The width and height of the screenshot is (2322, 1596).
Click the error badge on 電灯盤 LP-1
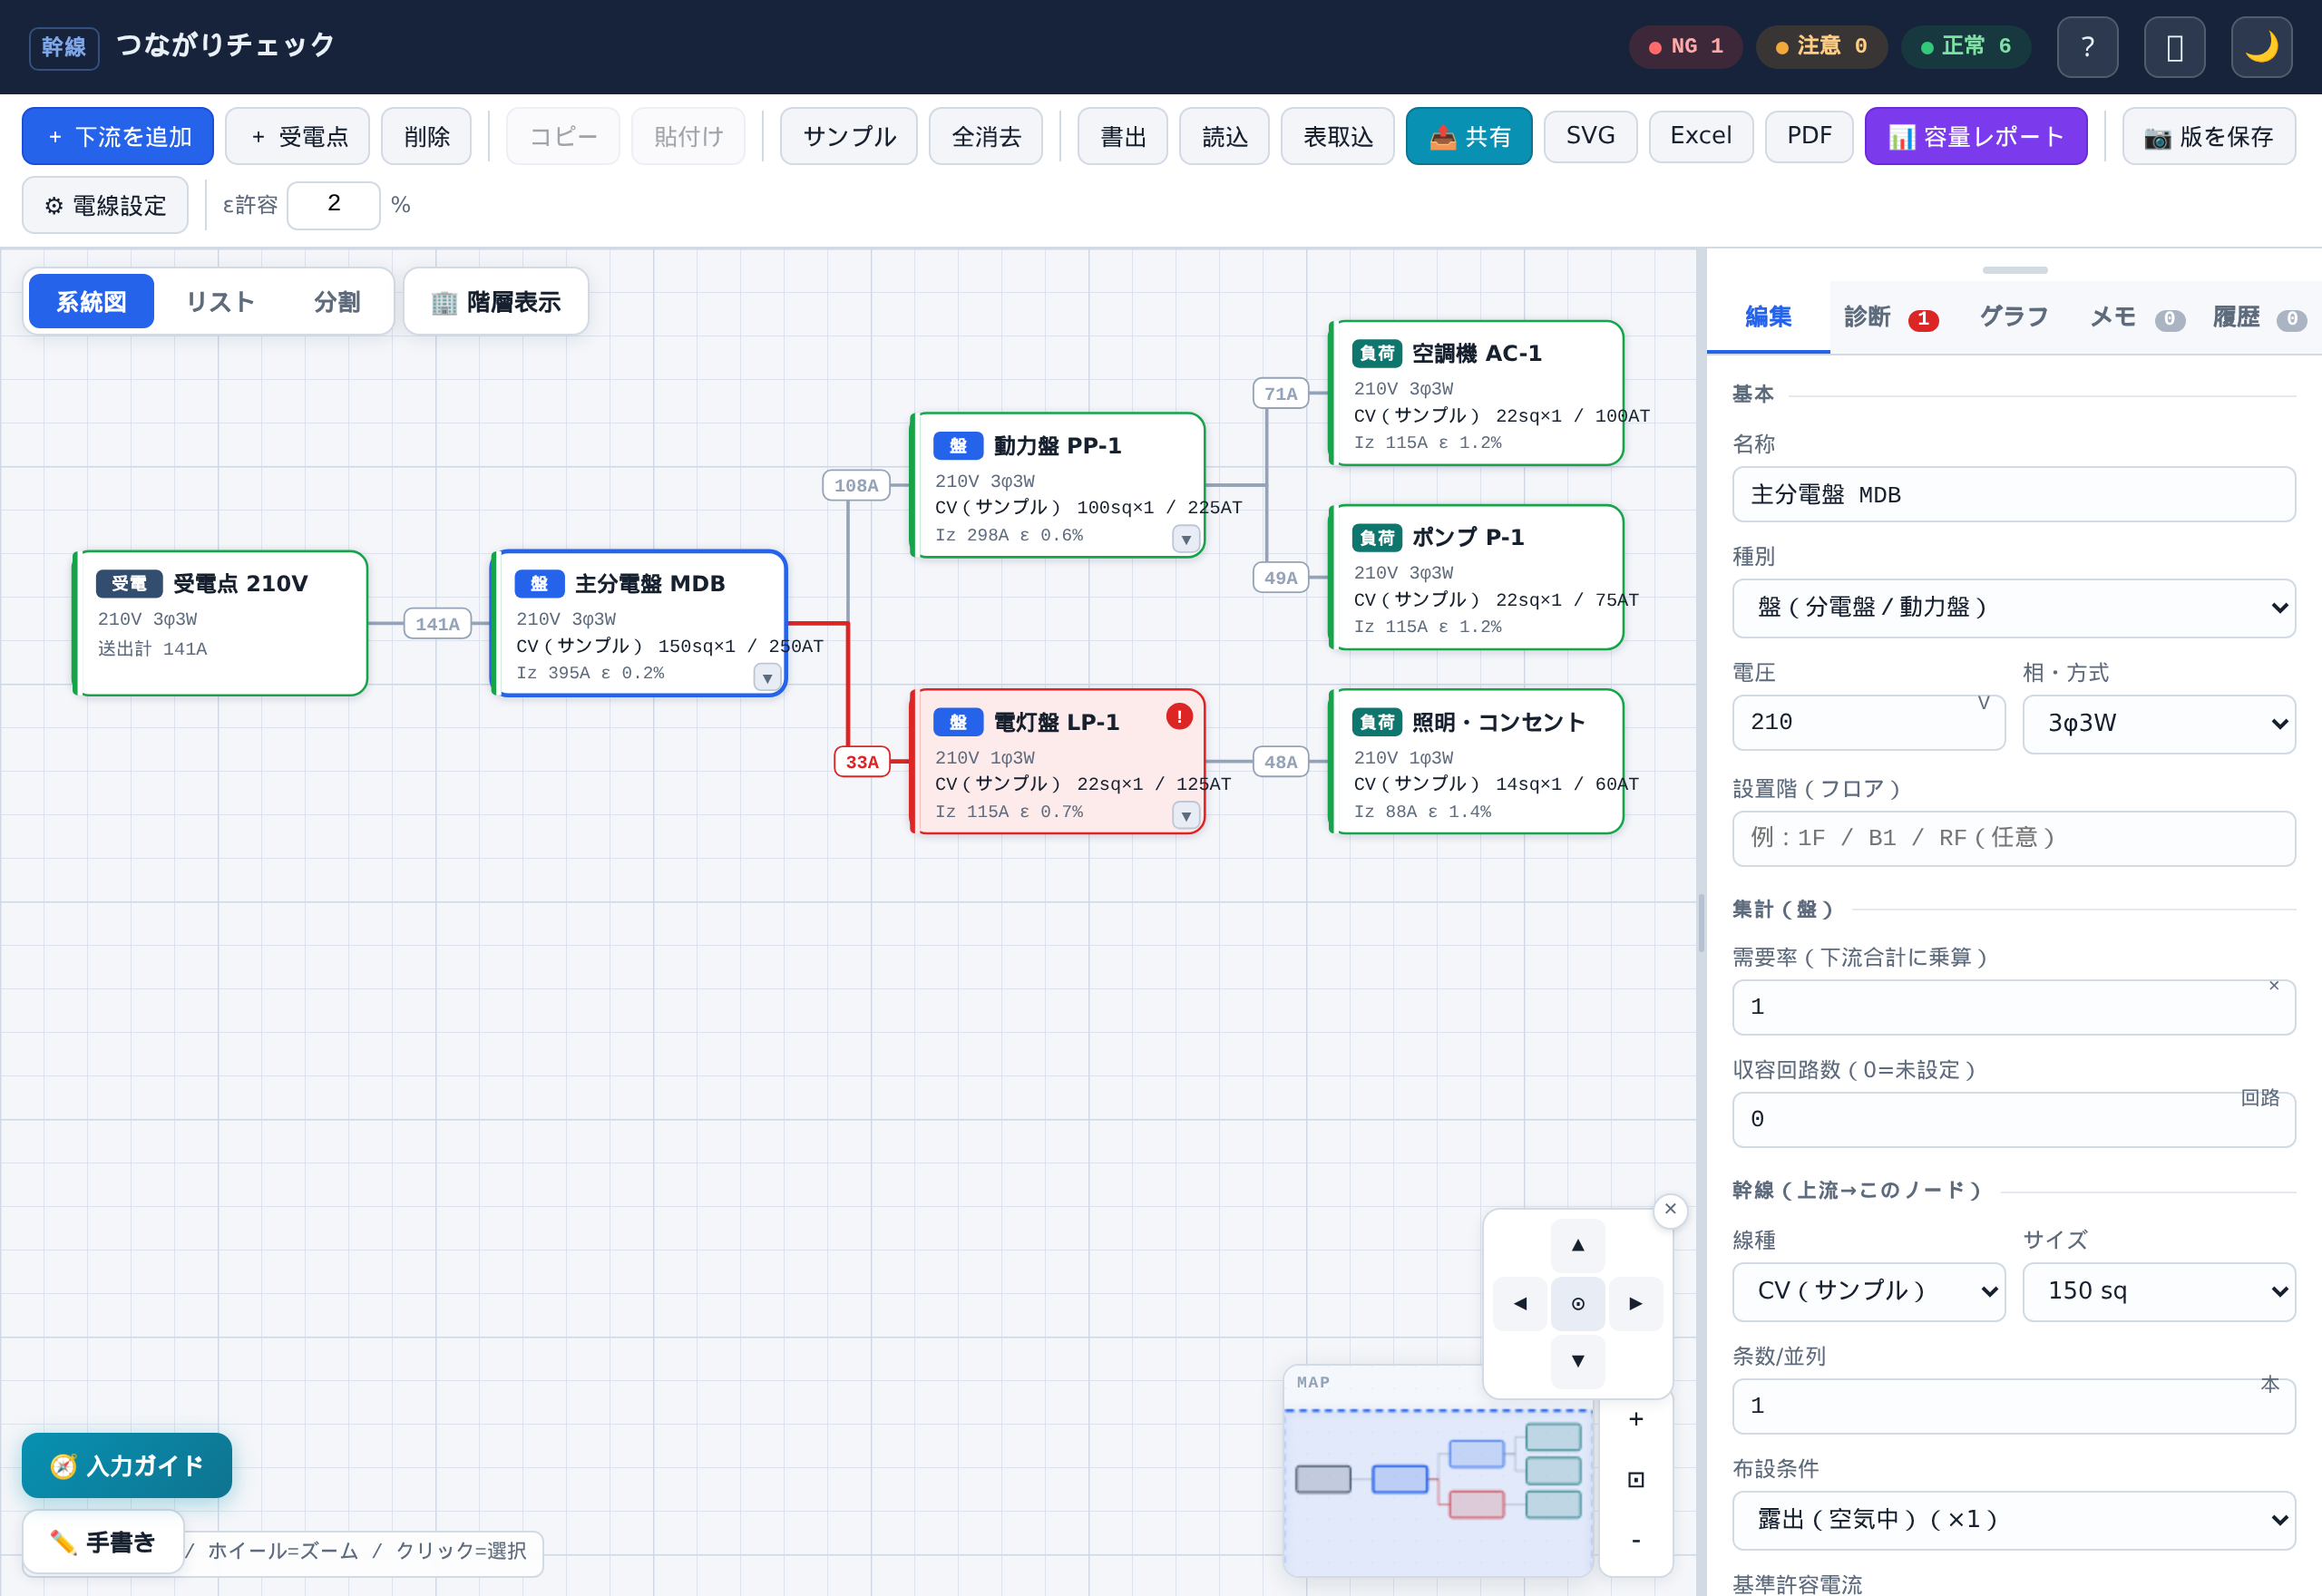point(1180,717)
